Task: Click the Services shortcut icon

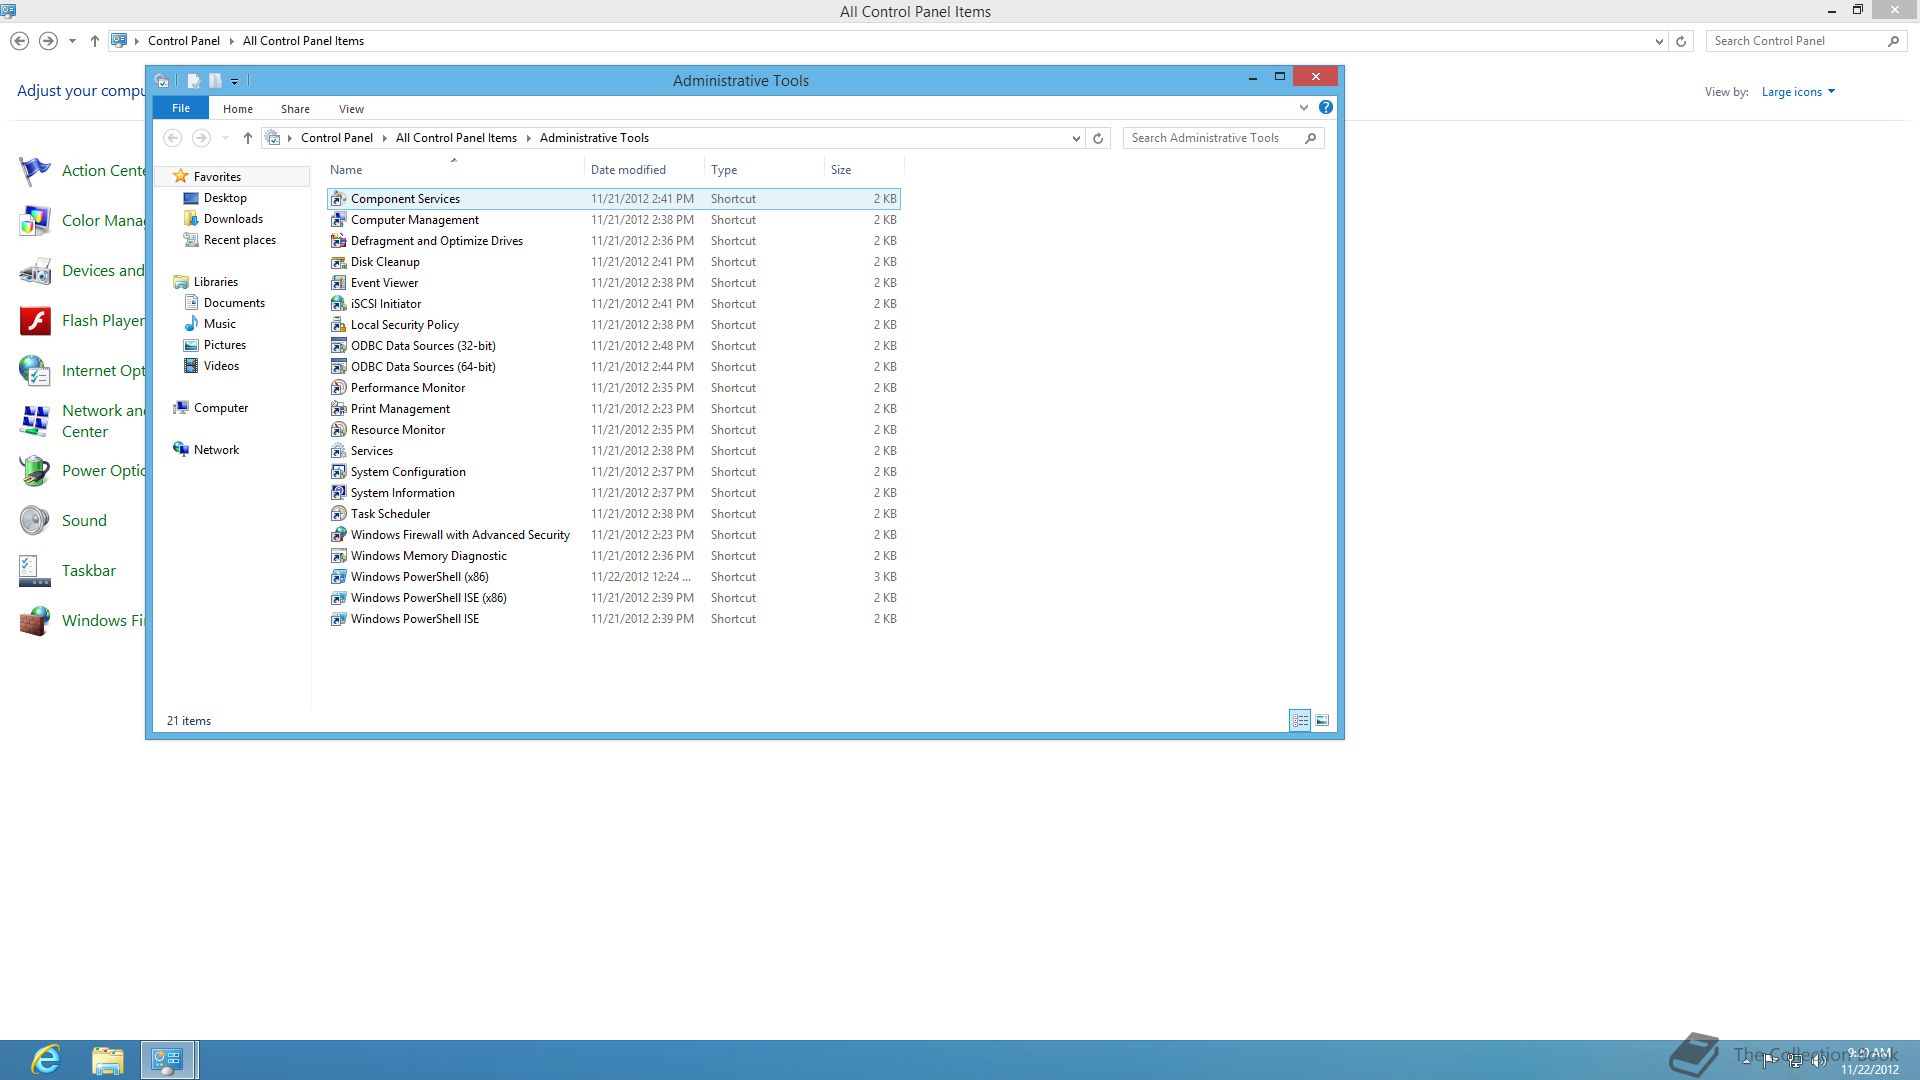Action: 338,451
